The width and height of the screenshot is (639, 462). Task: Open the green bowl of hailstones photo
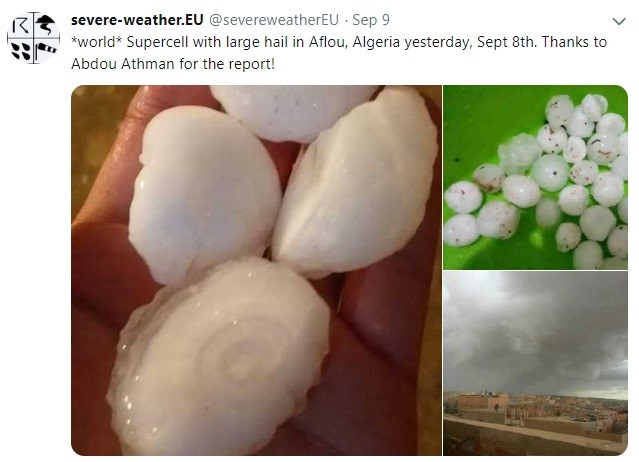tap(535, 177)
